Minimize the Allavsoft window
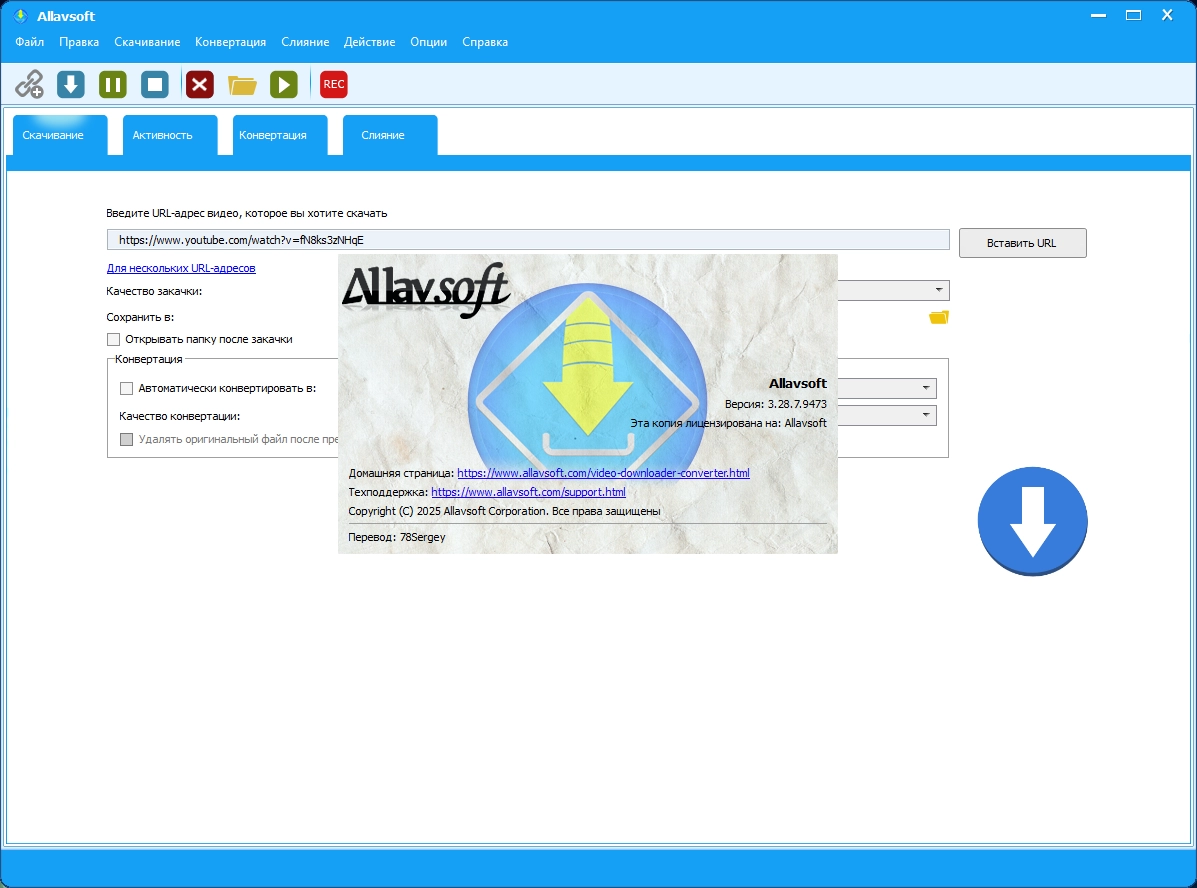 pyautogui.click(x=1099, y=15)
